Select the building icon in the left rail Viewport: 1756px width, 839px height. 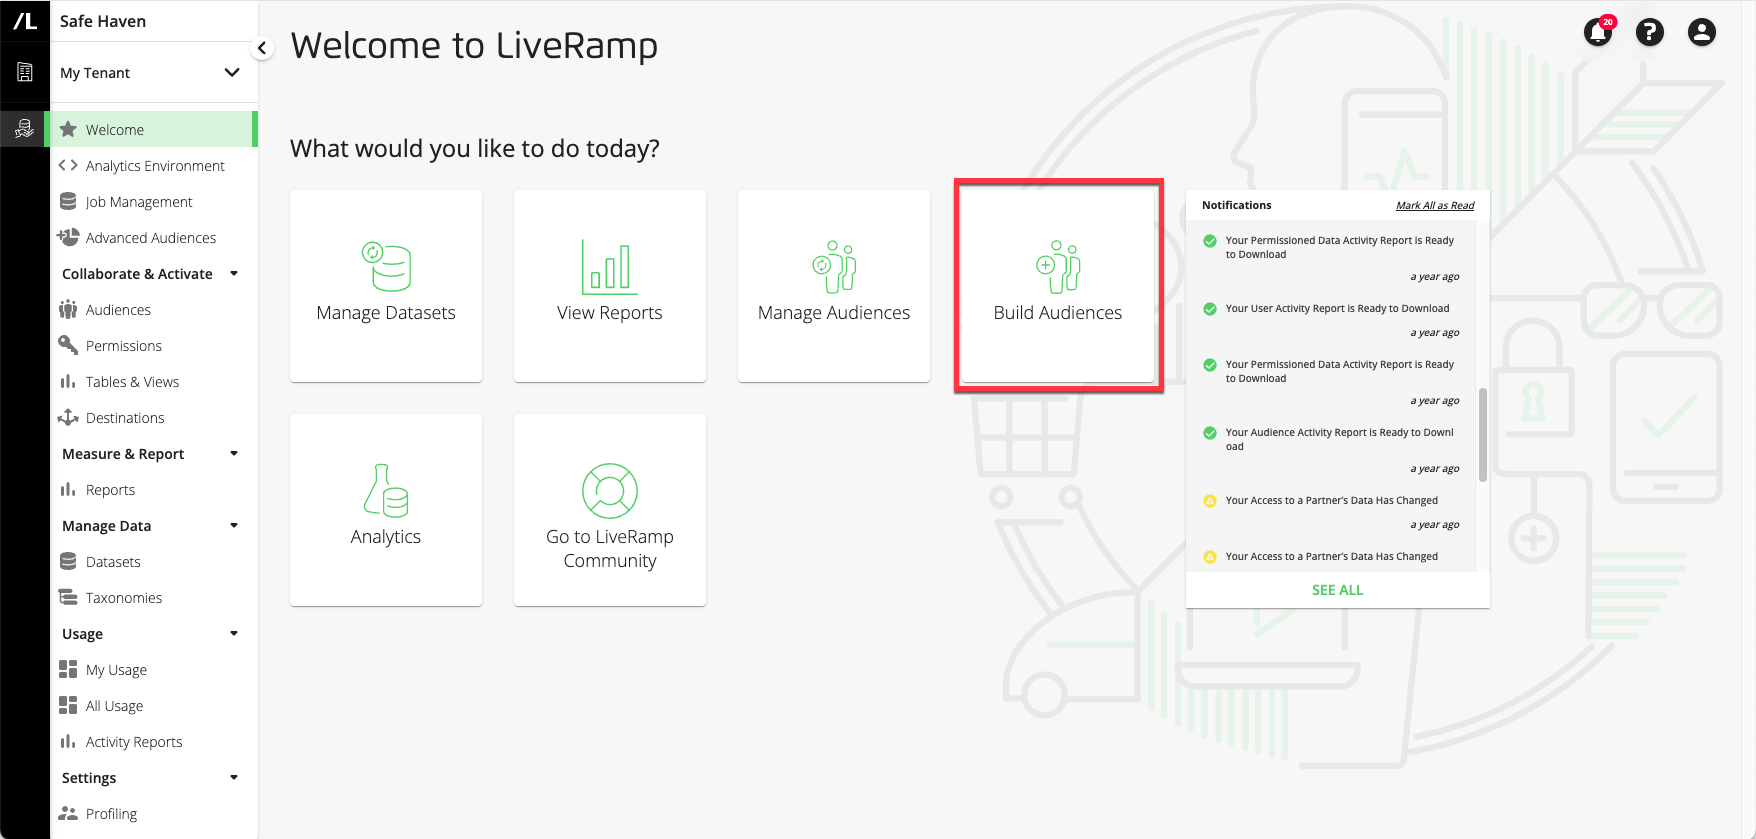point(25,72)
